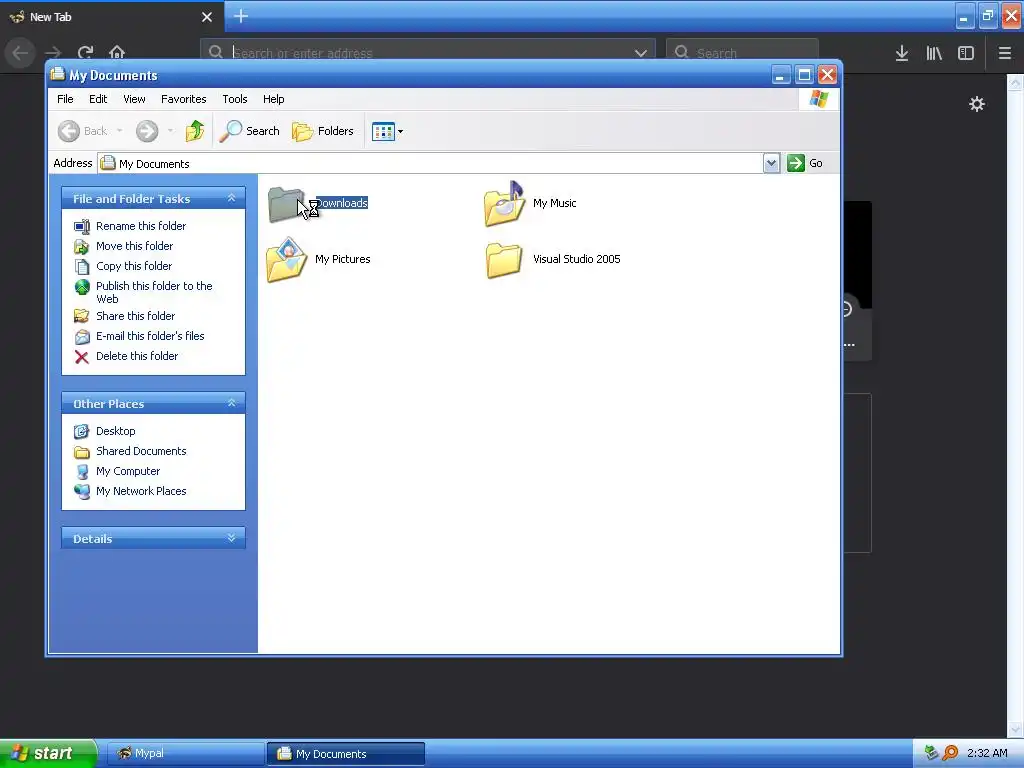Switch to Mypal in the taskbar
This screenshot has height=768, width=1024.
tap(185, 754)
